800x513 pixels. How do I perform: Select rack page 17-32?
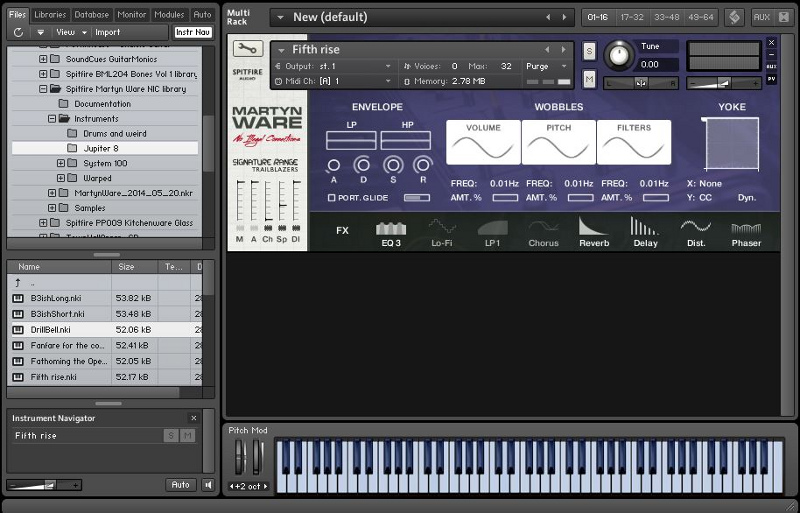[x=632, y=17]
